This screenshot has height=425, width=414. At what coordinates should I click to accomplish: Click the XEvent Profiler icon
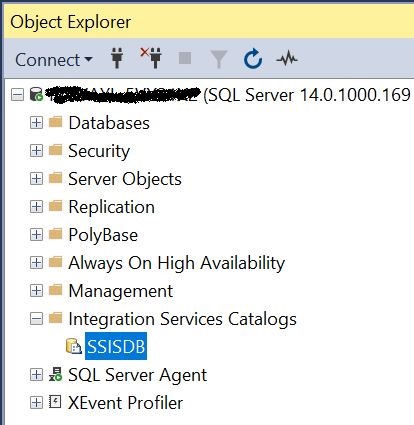[55, 402]
